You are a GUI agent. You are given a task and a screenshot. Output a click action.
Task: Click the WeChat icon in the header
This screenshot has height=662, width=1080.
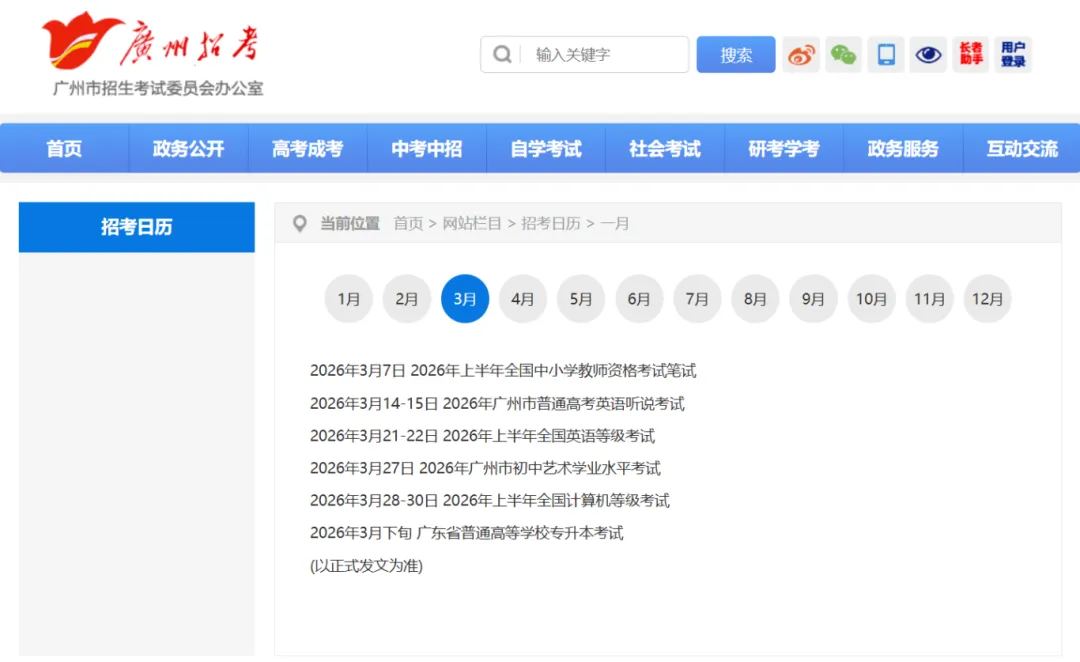[842, 54]
